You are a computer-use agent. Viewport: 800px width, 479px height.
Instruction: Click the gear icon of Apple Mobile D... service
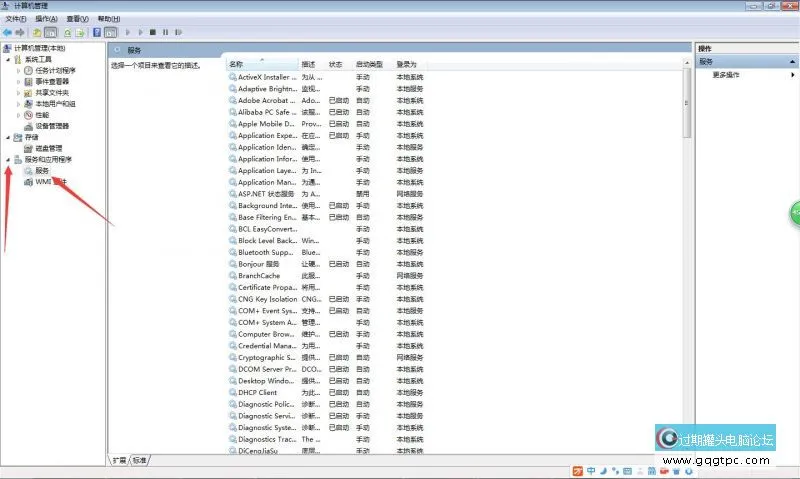pos(232,124)
